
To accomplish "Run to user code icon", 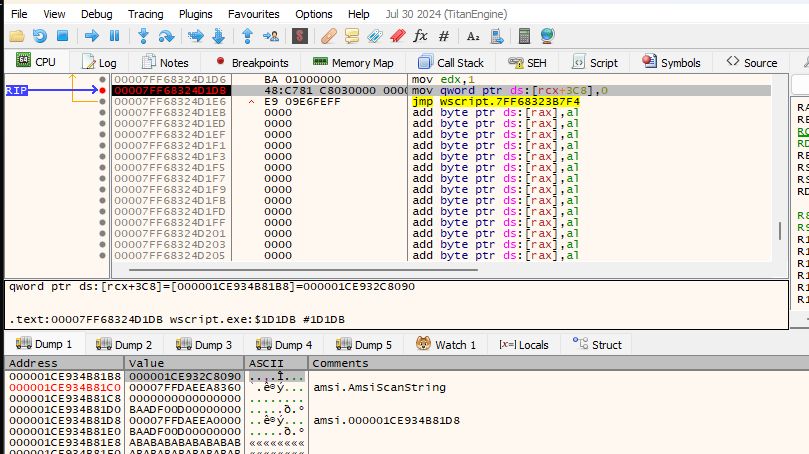I will 270,36.
